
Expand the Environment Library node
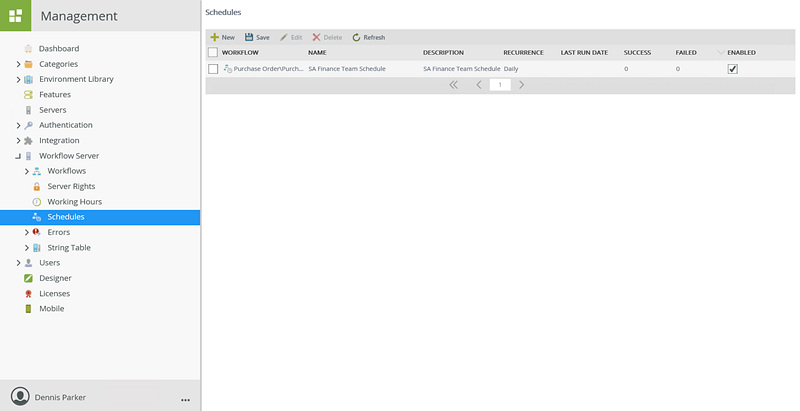tap(18, 79)
